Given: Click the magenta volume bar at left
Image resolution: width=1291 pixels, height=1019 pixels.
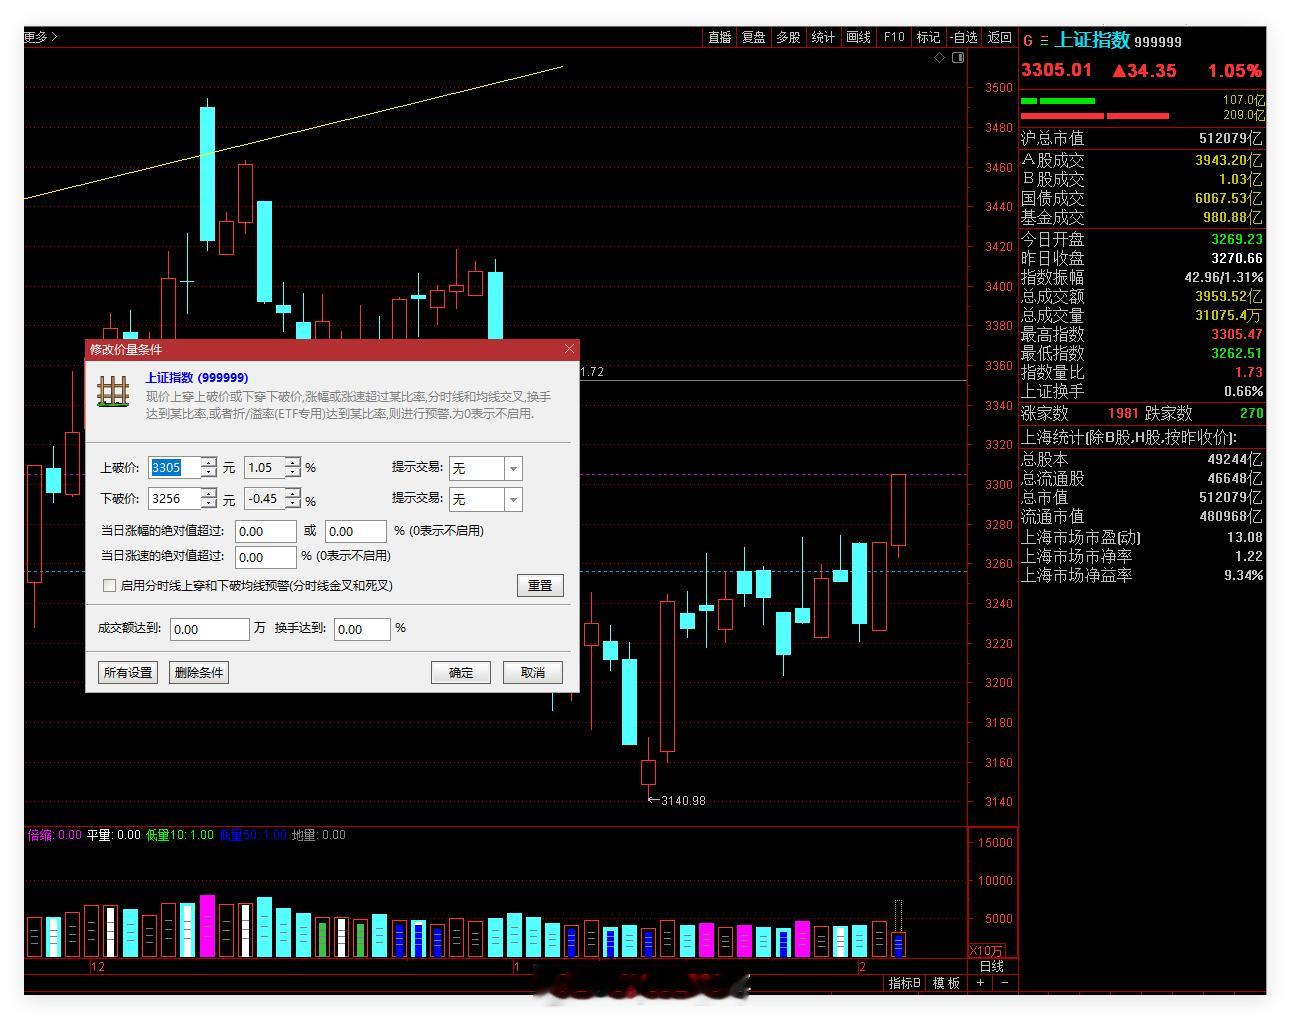Looking at the screenshot, I should (207, 926).
